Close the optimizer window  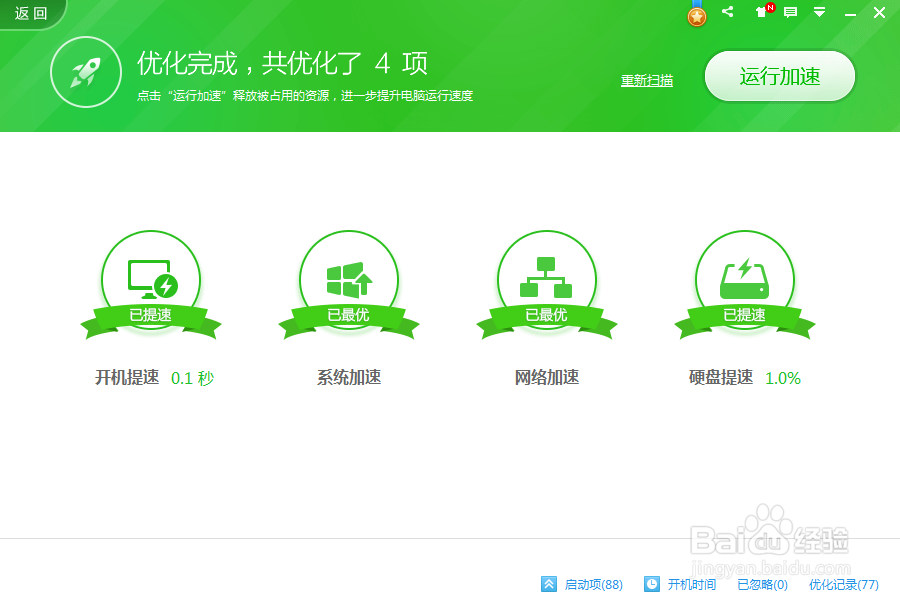pyautogui.click(x=879, y=13)
